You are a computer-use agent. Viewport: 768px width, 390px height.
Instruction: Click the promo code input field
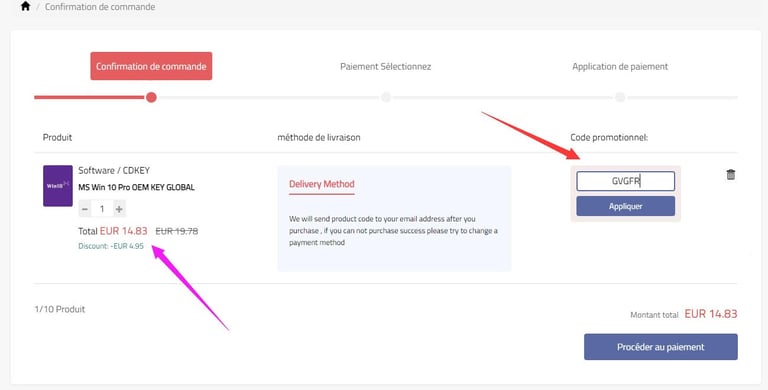pos(625,181)
